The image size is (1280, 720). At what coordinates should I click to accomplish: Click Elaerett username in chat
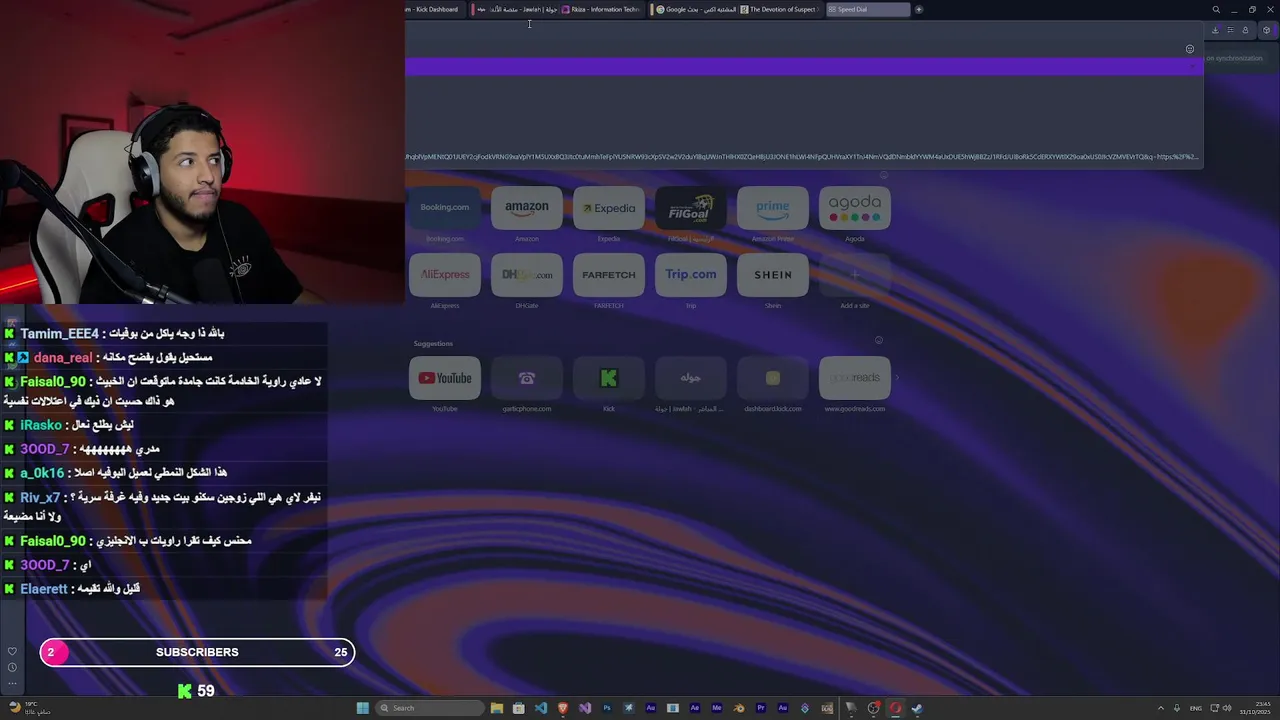(x=44, y=589)
